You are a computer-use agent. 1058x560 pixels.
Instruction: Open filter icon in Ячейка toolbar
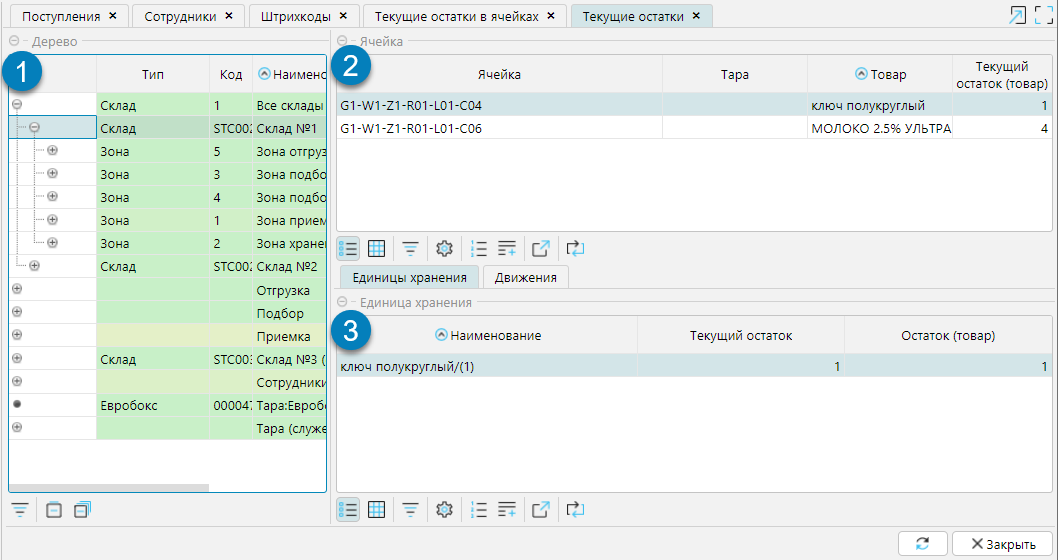410,249
